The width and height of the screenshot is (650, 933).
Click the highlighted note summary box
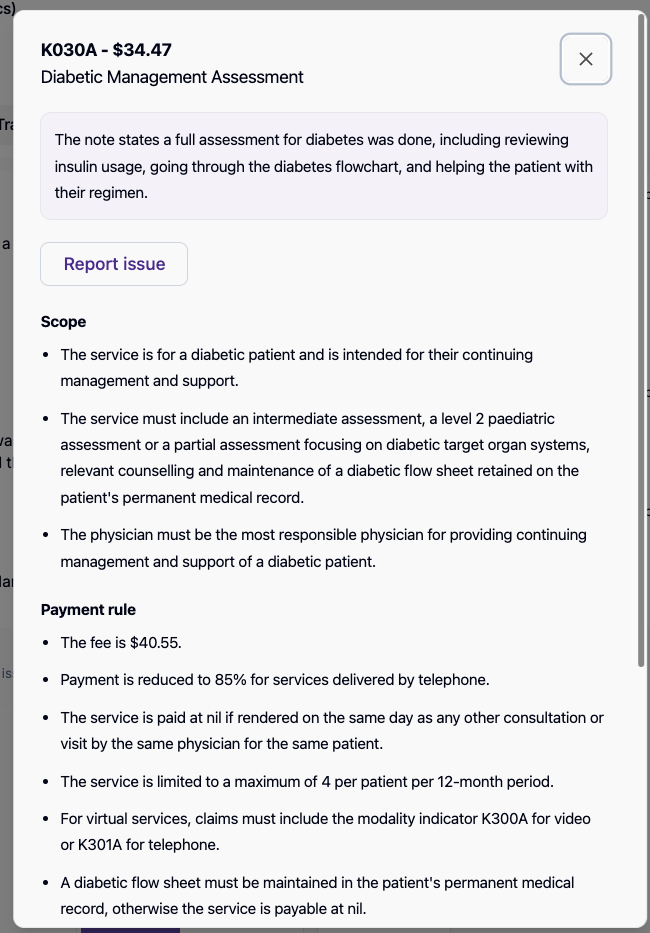click(323, 166)
